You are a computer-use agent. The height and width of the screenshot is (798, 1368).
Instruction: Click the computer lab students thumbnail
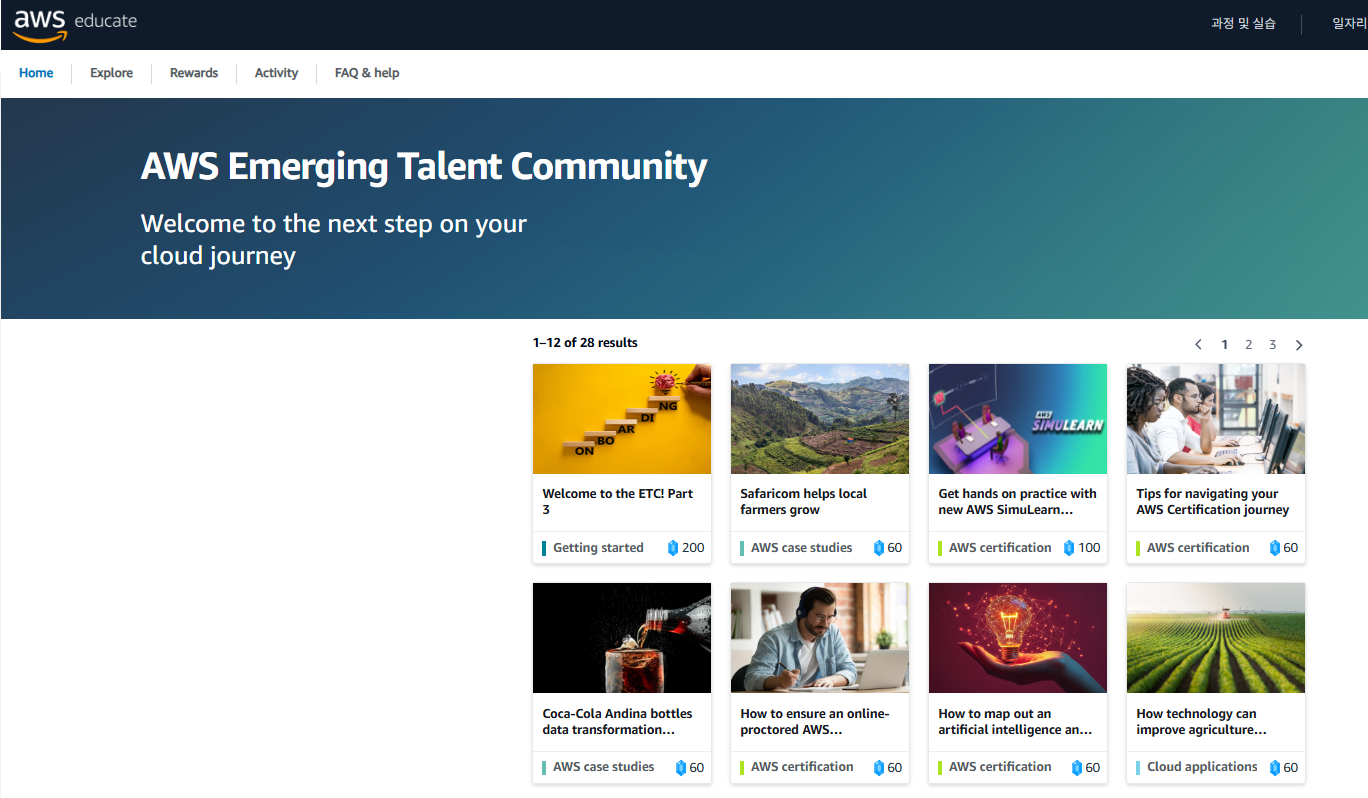[1216, 419]
